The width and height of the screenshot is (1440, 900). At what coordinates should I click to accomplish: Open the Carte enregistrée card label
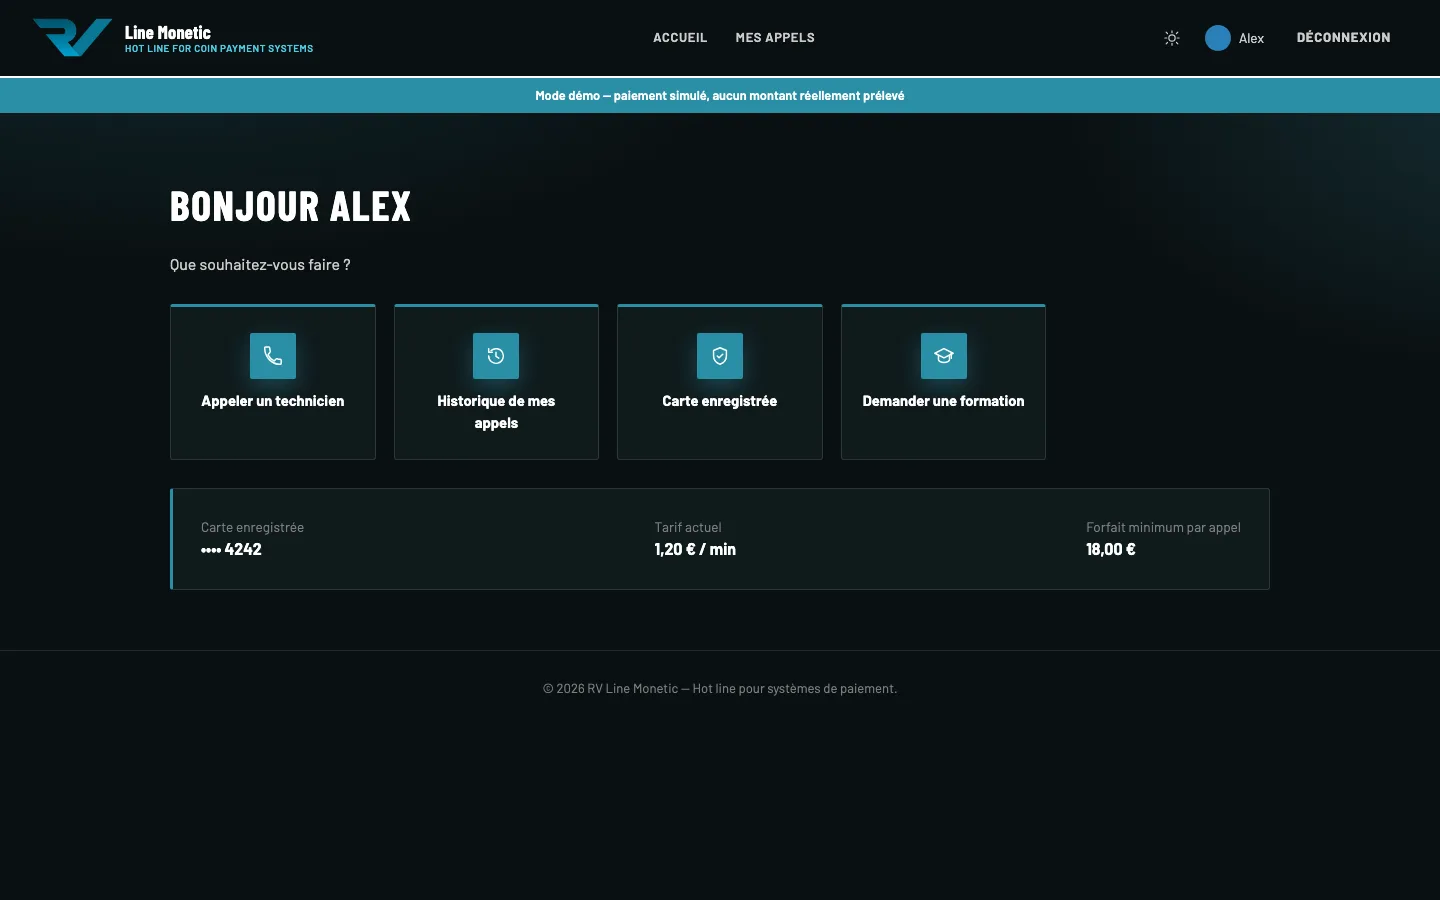(720, 401)
